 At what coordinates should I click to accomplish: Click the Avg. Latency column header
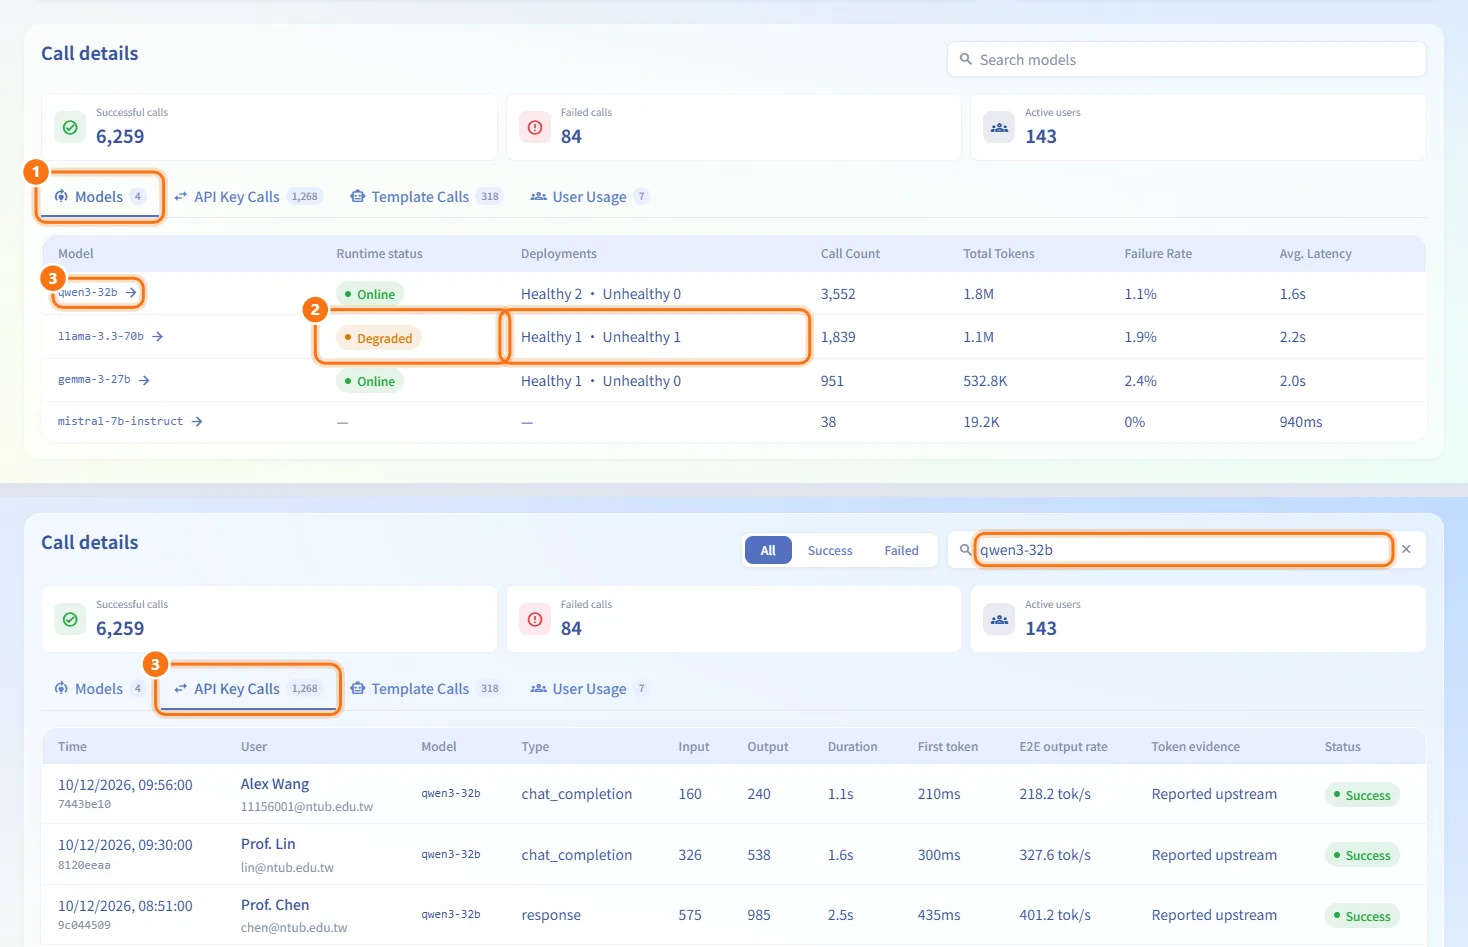pos(1315,254)
